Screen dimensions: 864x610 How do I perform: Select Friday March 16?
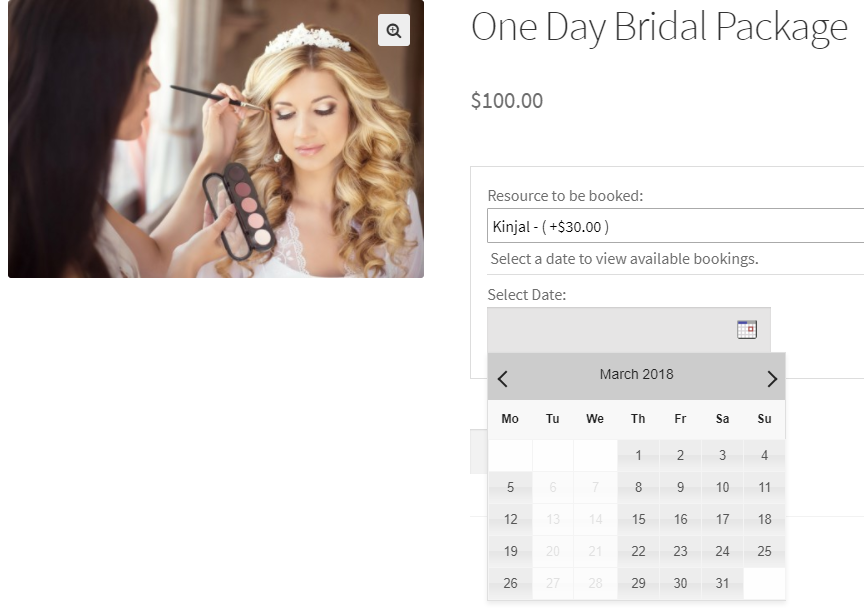pyautogui.click(x=681, y=519)
